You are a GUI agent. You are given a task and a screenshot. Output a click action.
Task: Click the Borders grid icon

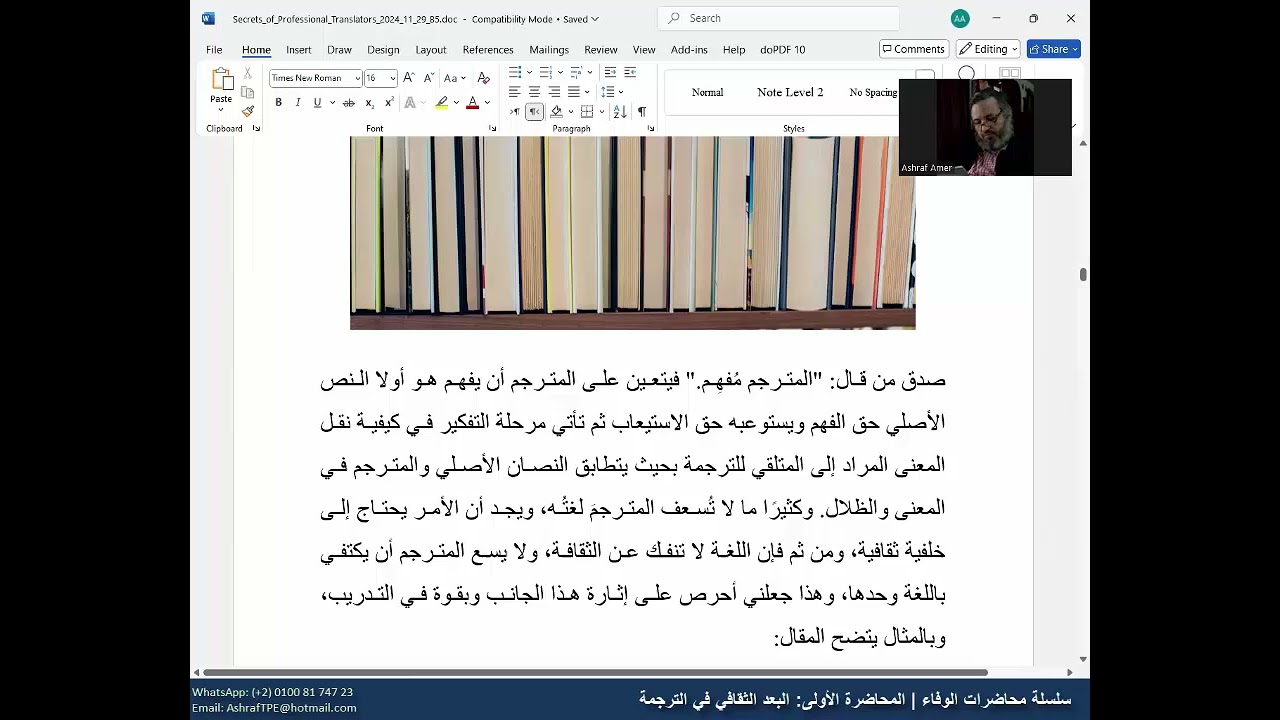[587, 112]
